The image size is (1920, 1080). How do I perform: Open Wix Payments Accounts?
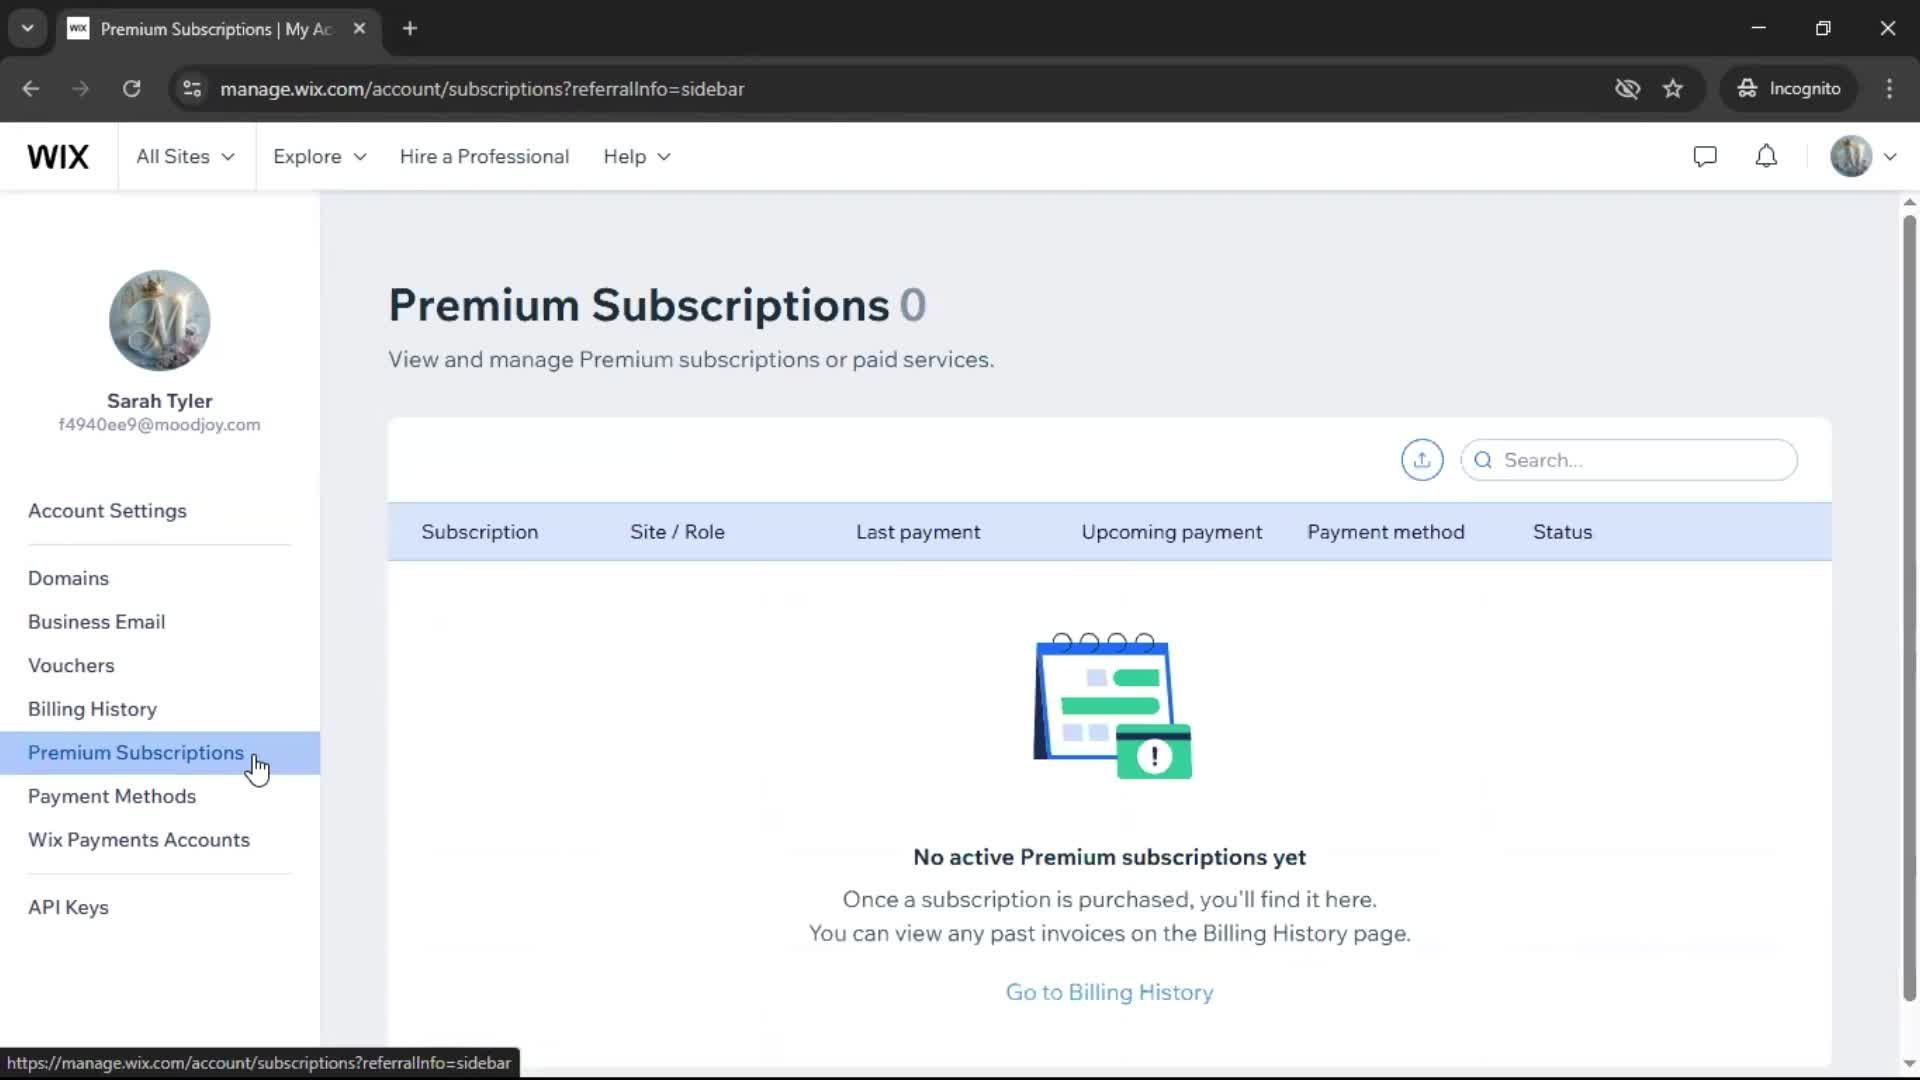(139, 840)
